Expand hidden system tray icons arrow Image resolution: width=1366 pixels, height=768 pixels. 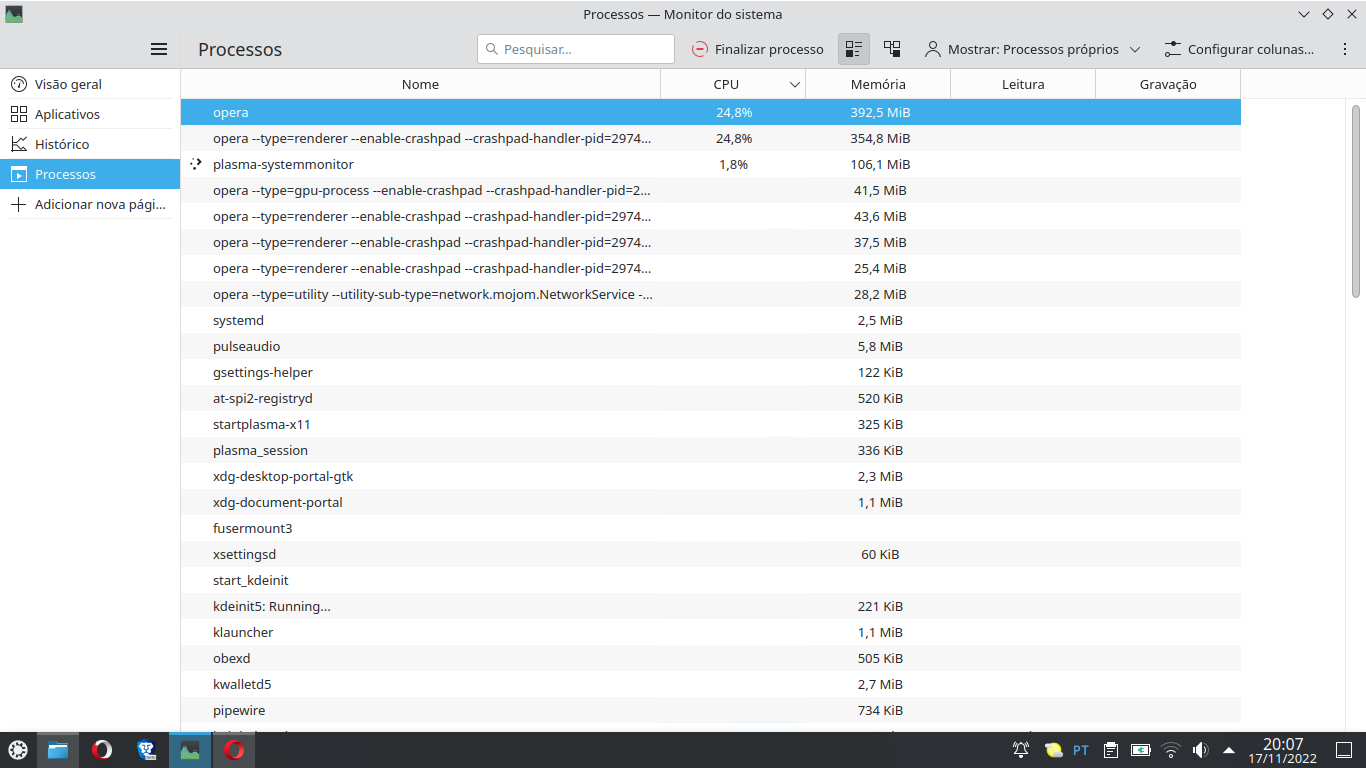pos(1229,750)
